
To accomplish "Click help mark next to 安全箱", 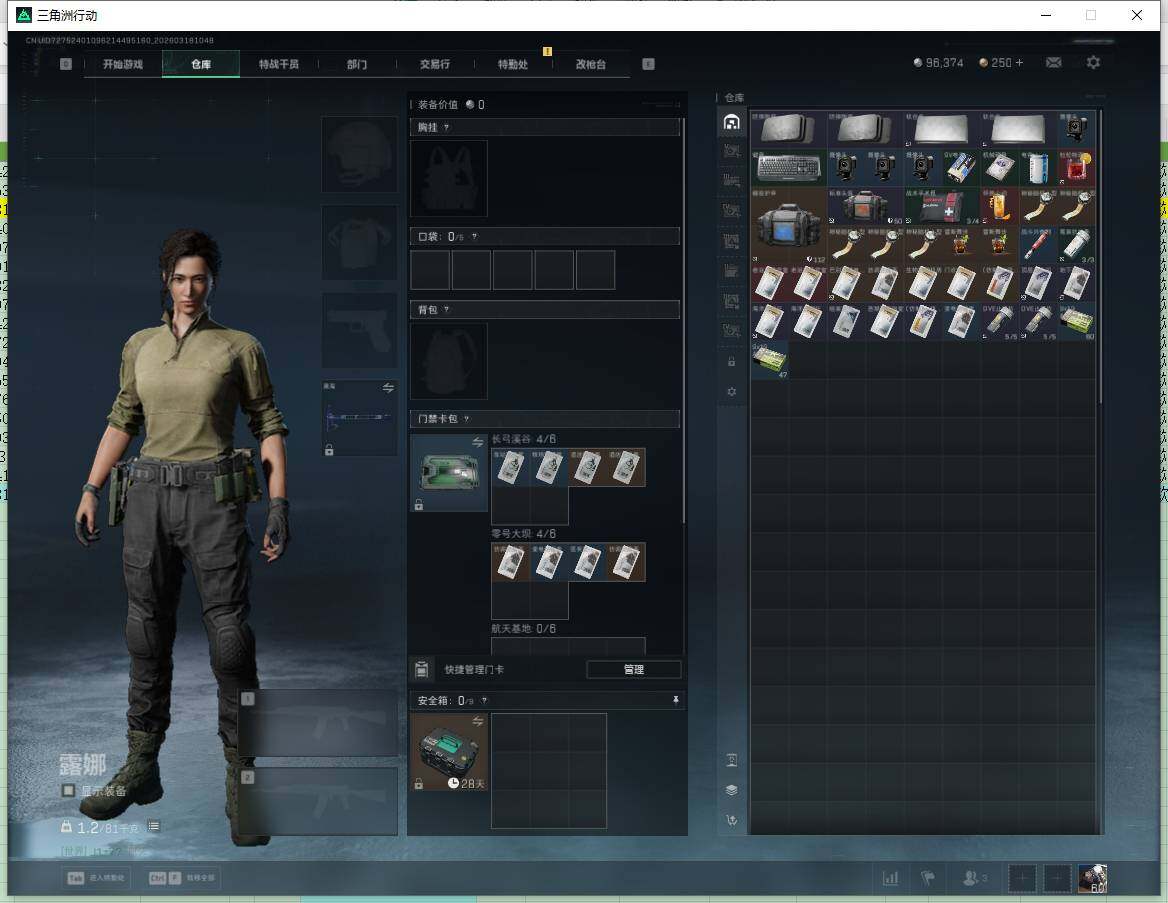I will (484, 700).
